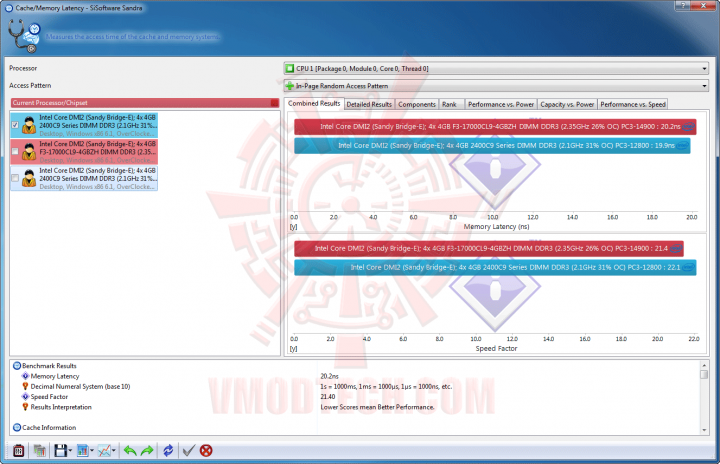Screen dimensions: 720x464
Task: Click the Current Processor/Chipset header bar
Action: pyautogui.click(x=145, y=103)
